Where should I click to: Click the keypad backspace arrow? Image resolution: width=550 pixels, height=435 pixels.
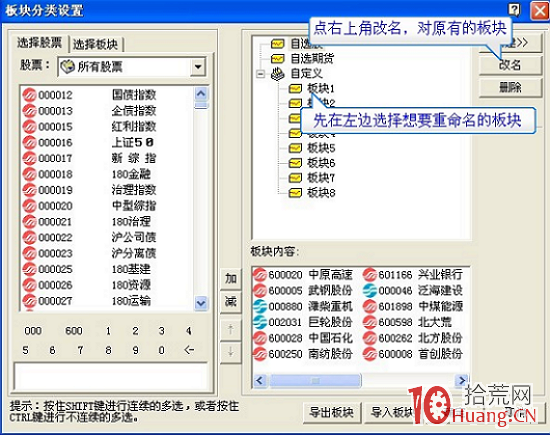[x=189, y=350]
